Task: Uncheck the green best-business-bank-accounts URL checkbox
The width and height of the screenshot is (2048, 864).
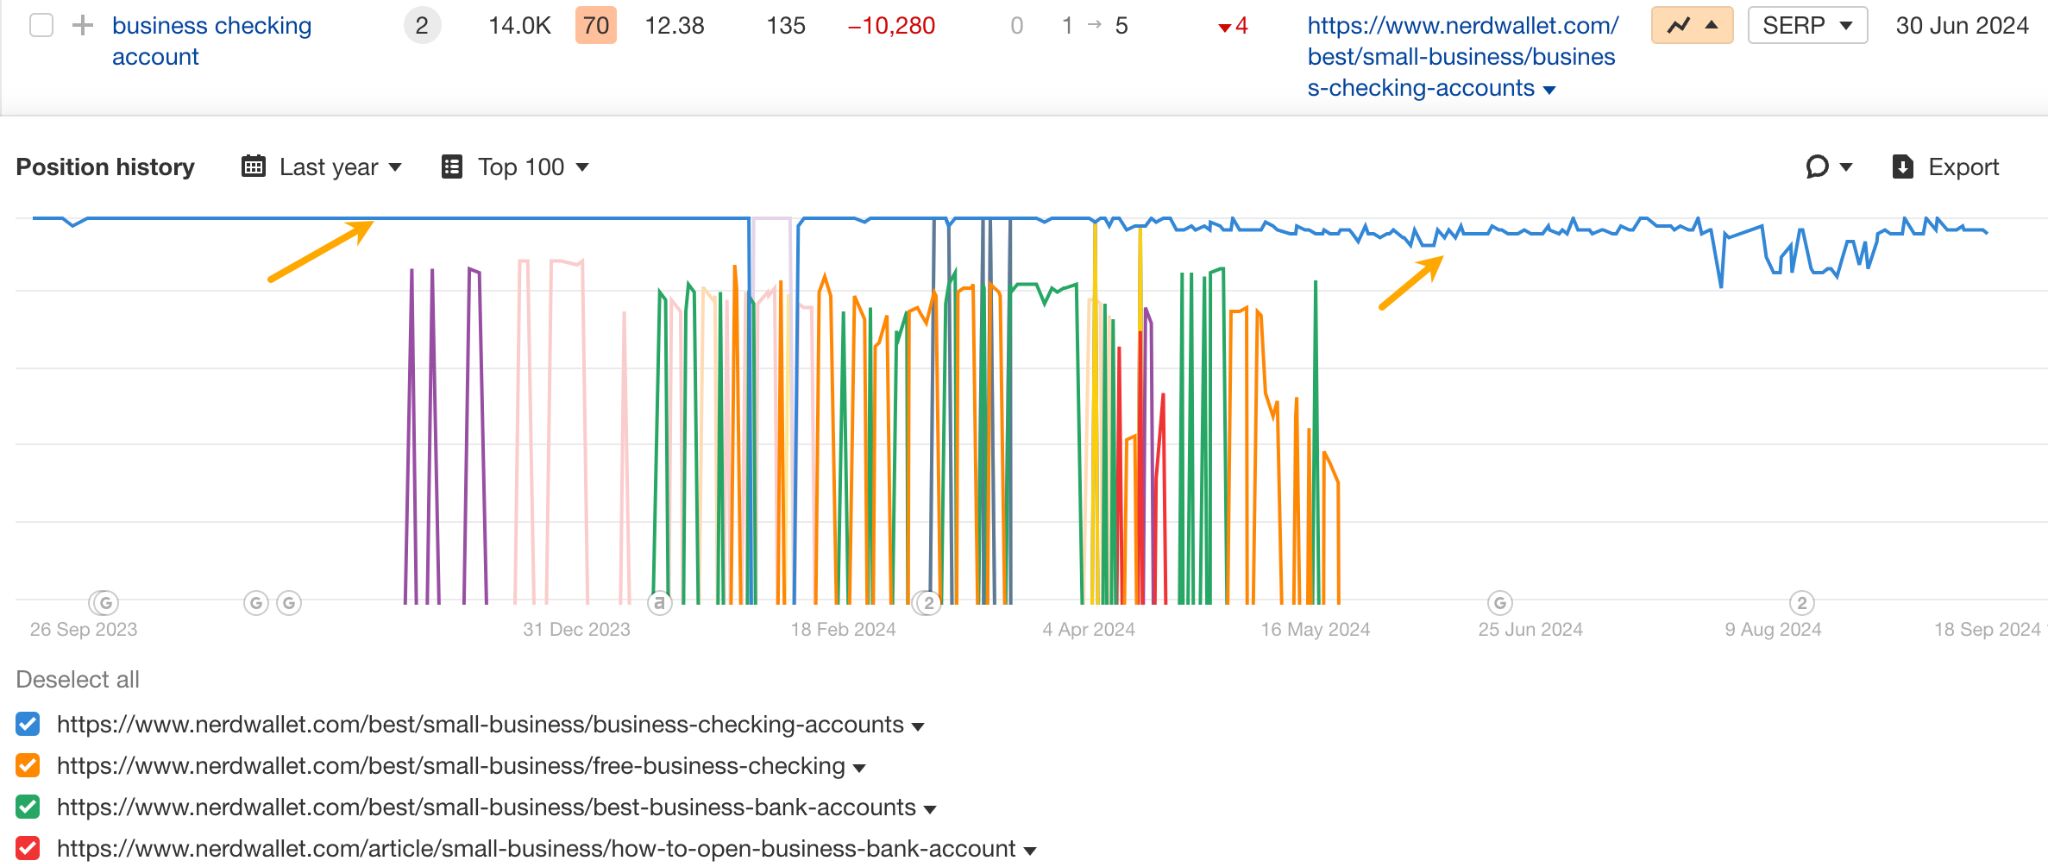Action: [28, 807]
